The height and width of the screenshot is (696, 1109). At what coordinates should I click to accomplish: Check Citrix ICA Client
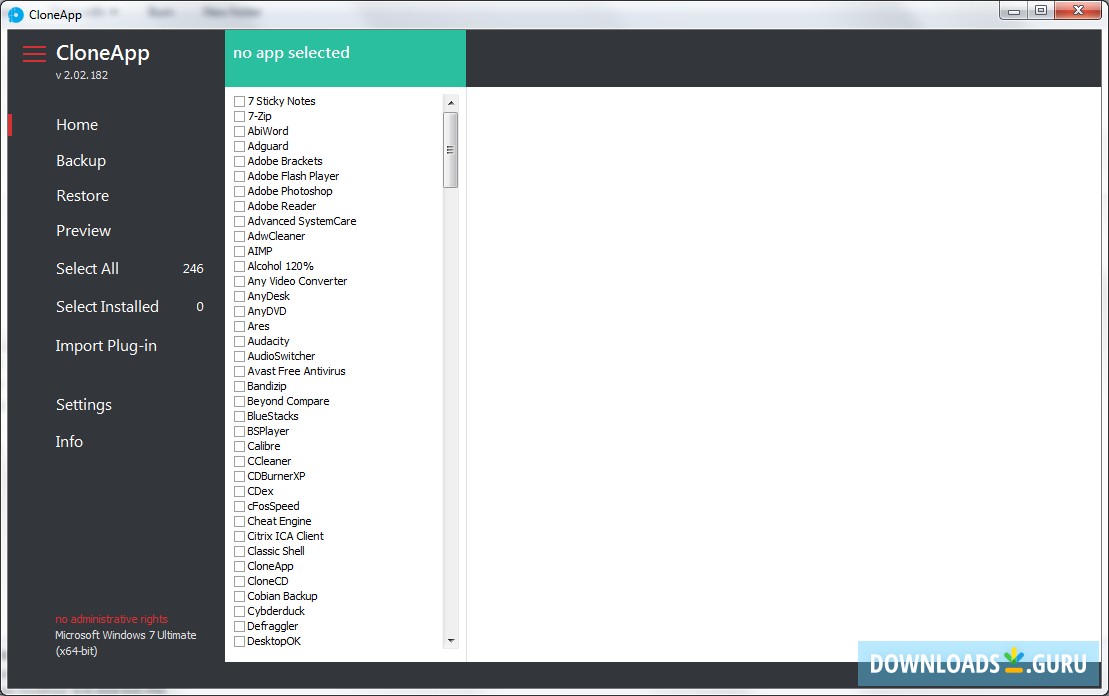click(x=239, y=537)
